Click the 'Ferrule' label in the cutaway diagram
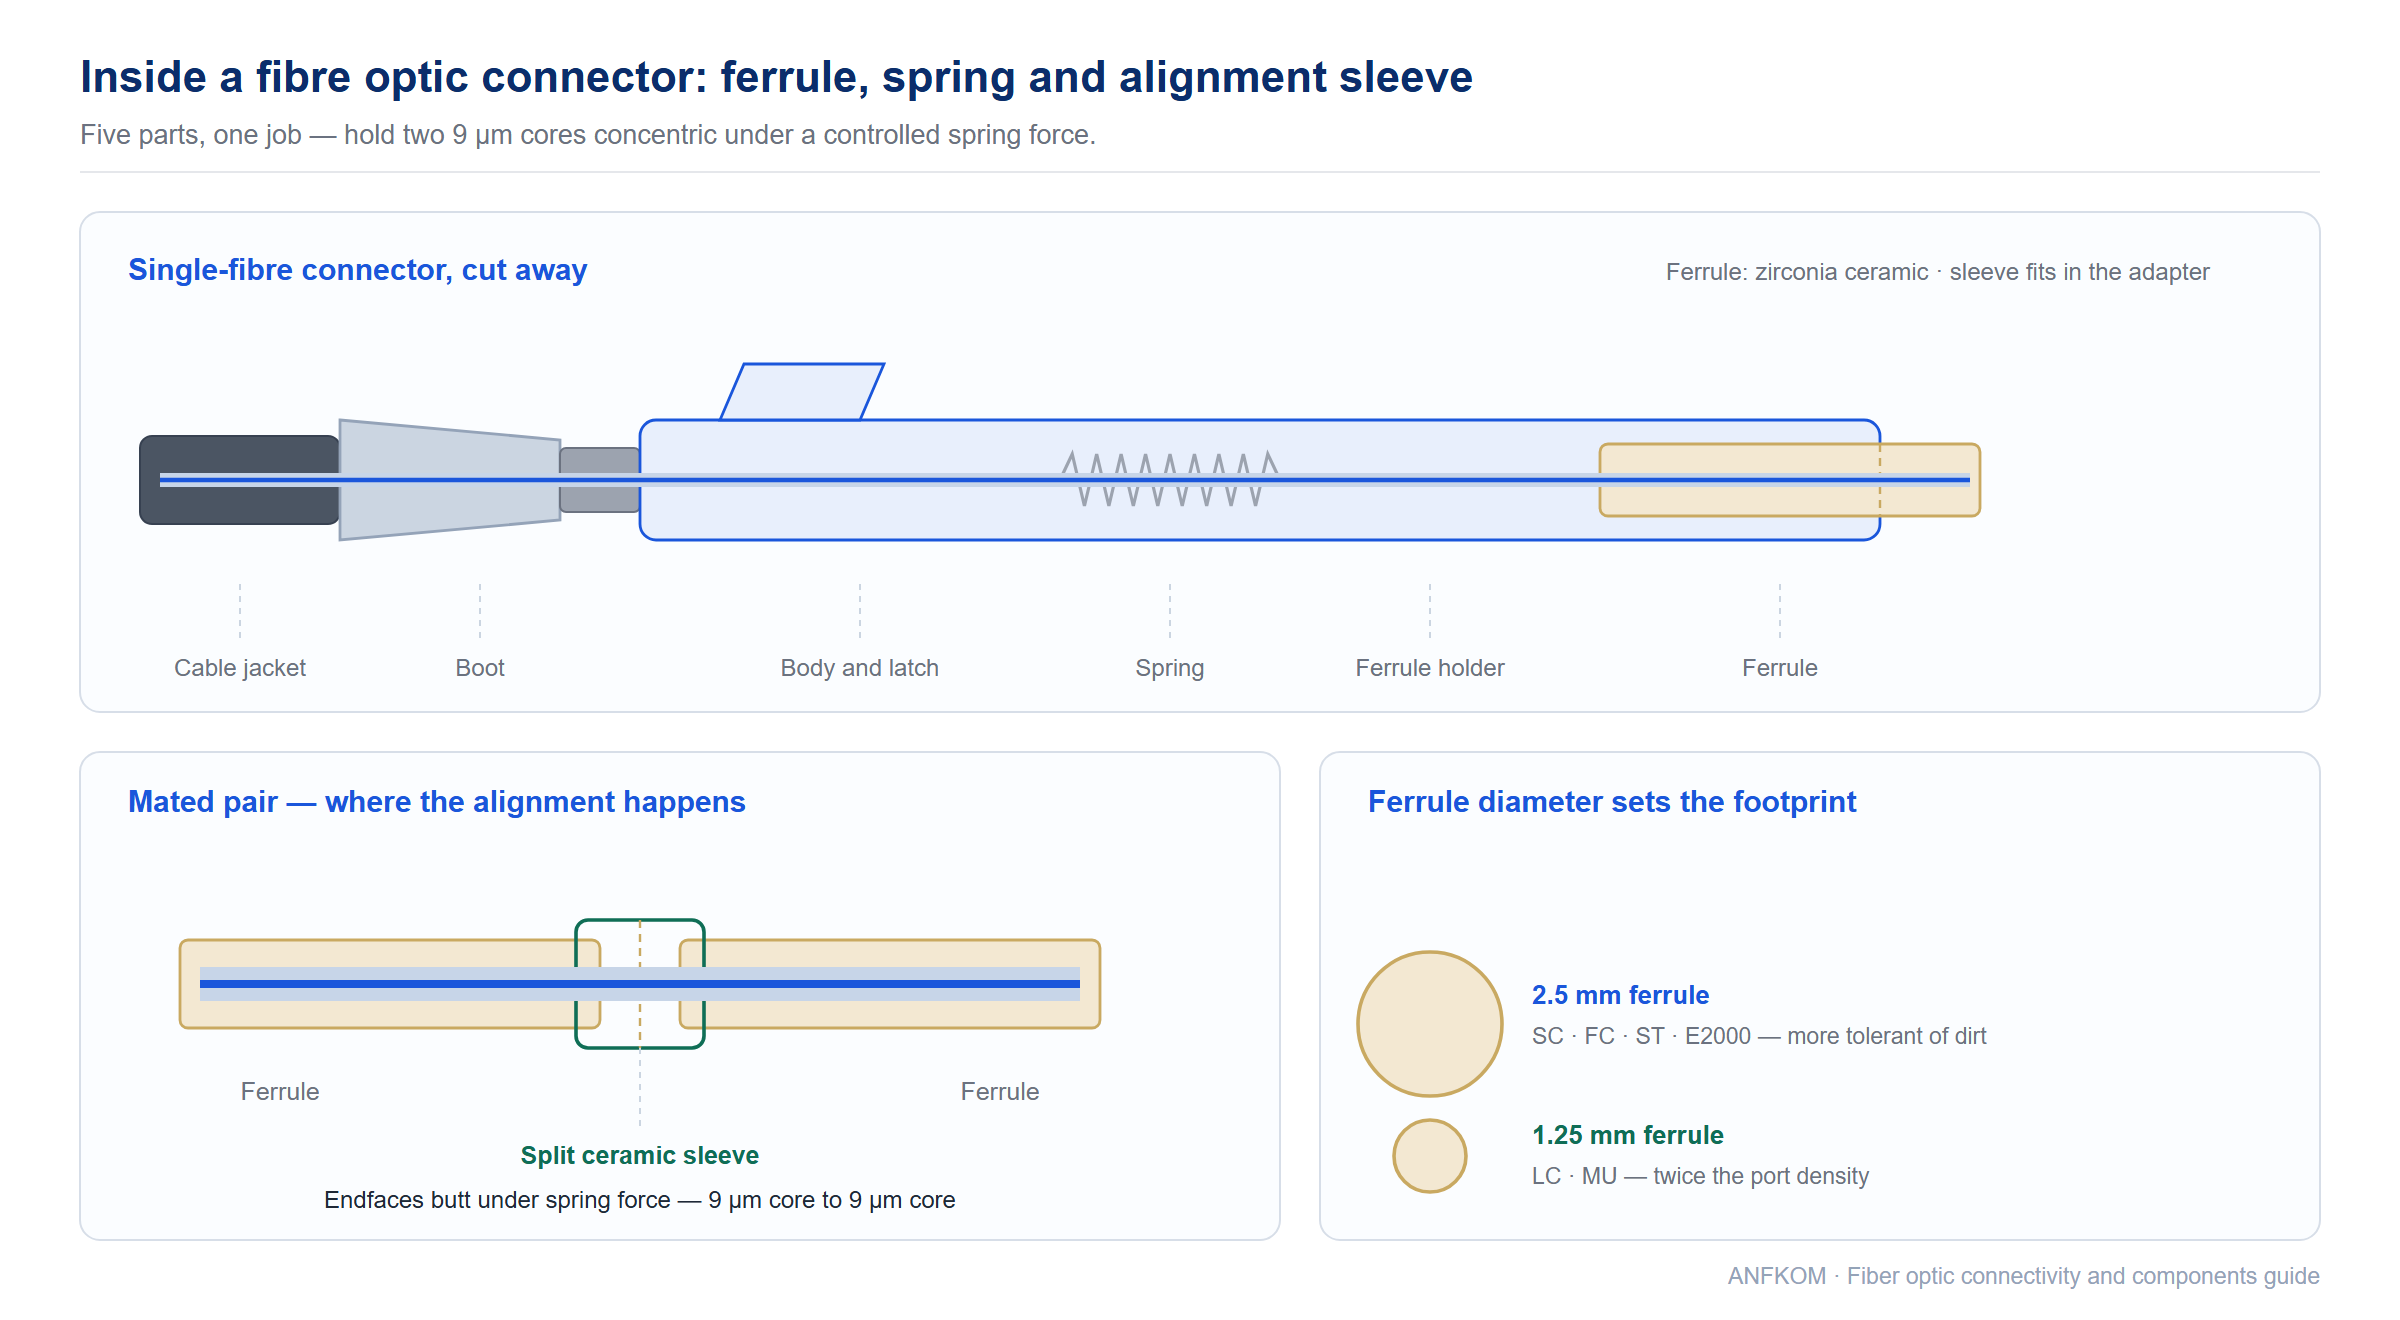This screenshot has height=1320, width=2400. pos(1780,668)
